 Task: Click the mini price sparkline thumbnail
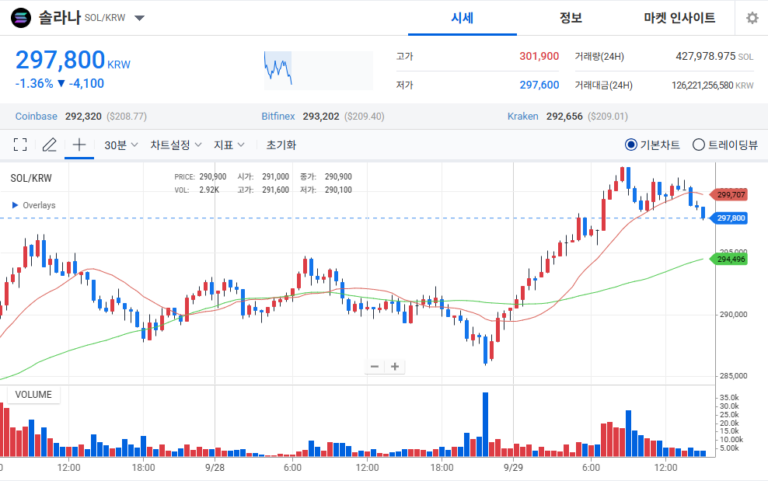[x=318, y=71]
